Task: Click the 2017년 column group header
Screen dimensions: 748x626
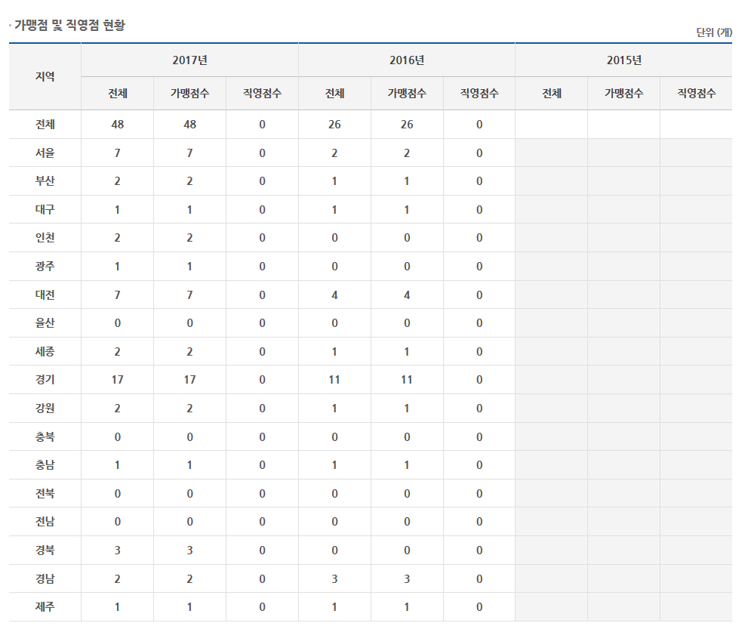Action: pyautogui.click(x=189, y=60)
